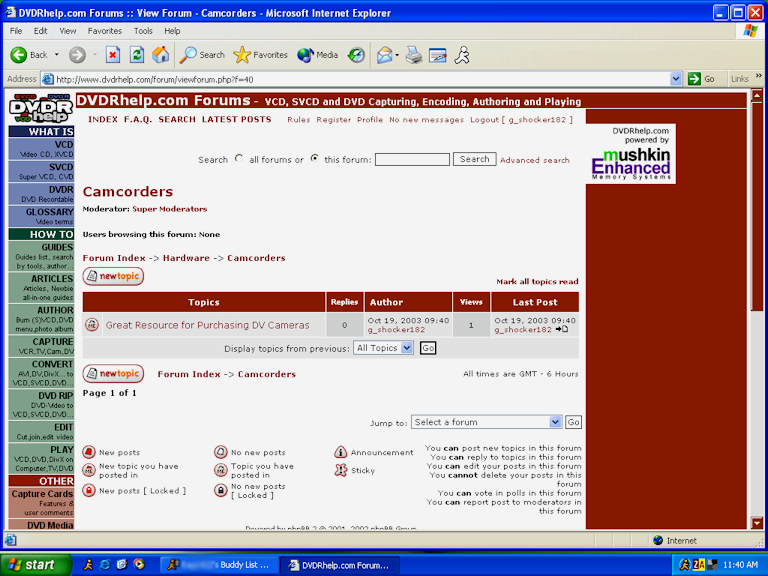Click the mushkin Enhanced sponsor banner
The height and width of the screenshot is (576, 768).
[x=631, y=154]
